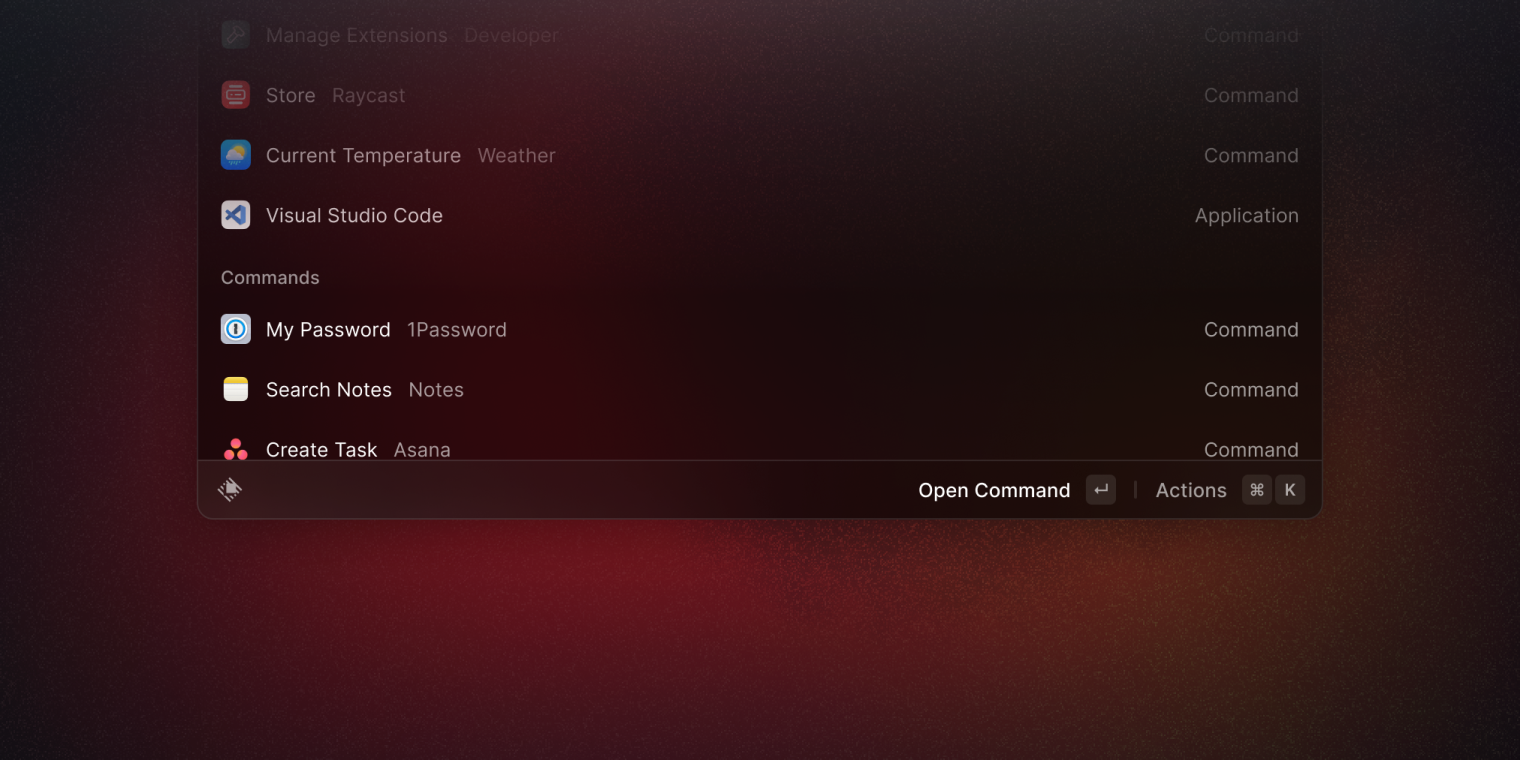1520x760 pixels.
Task: Click the K key shortcut badge
Action: [x=1290, y=489]
